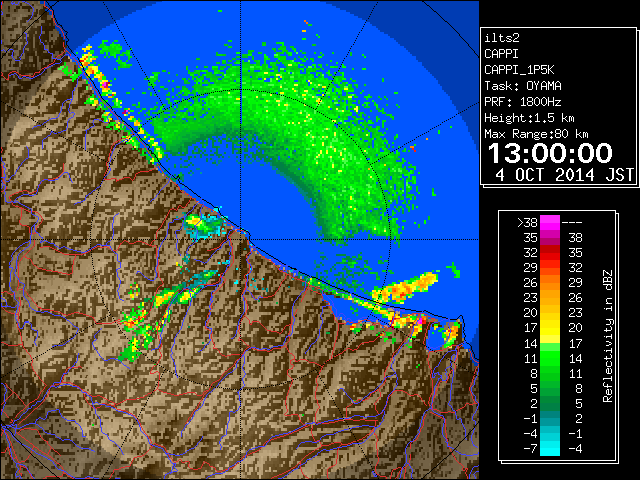Select the 'CAPPI_1P5K' product text
Screen dimensions: 640x480
(x=519, y=70)
